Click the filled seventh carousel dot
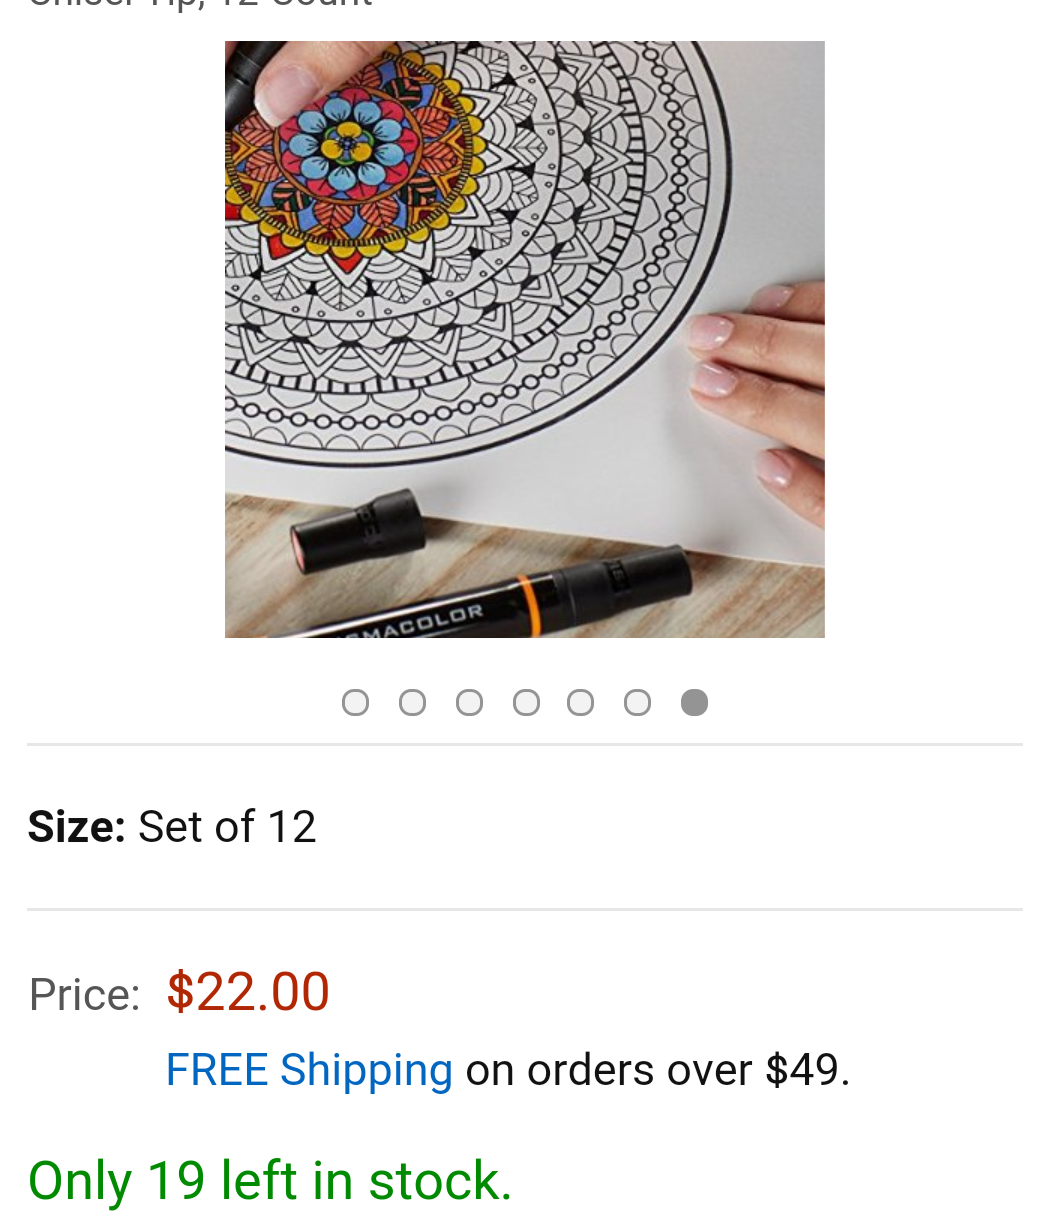Screen dimensions: 1050x1211 [694, 703]
